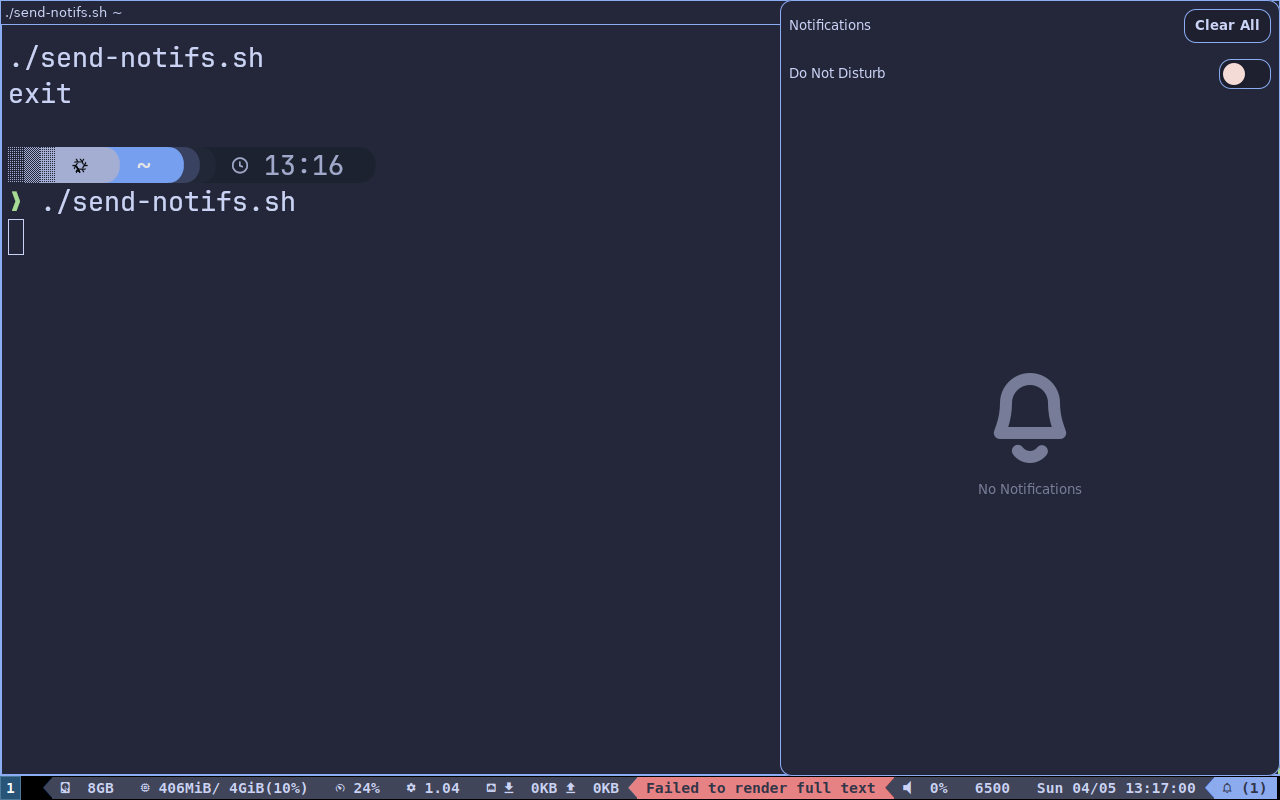Image resolution: width=1280 pixels, height=800 pixels.
Task: Click the 'No Notifications' label
Action: (1030, 489)
